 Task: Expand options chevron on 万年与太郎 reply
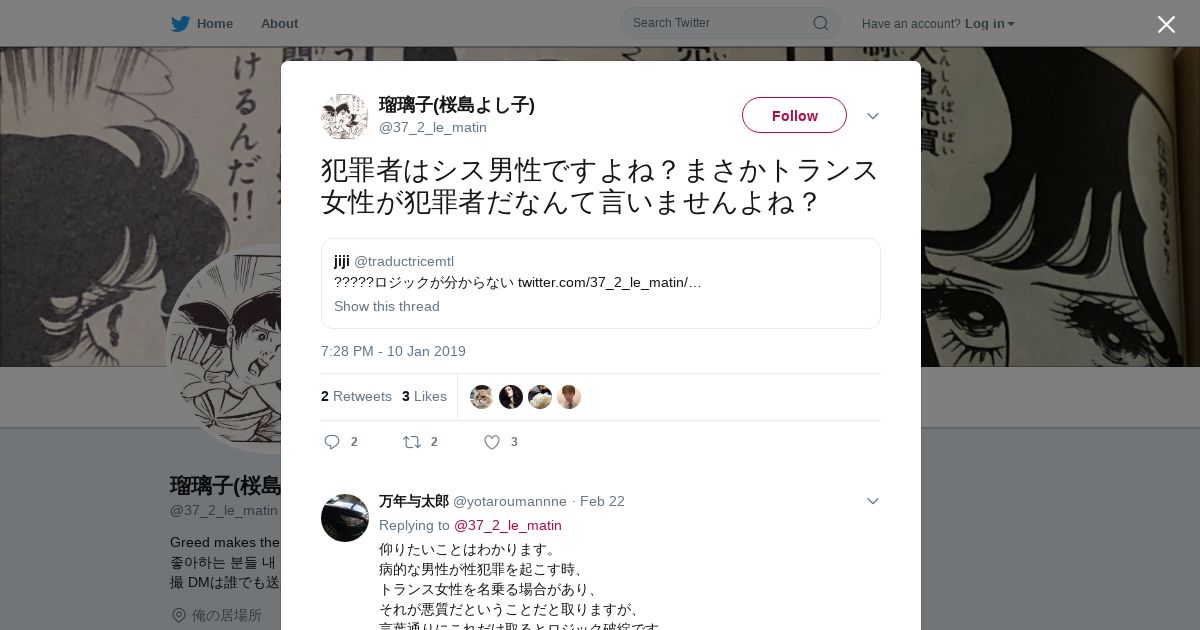pyautogui.click(x=872, y=501)
